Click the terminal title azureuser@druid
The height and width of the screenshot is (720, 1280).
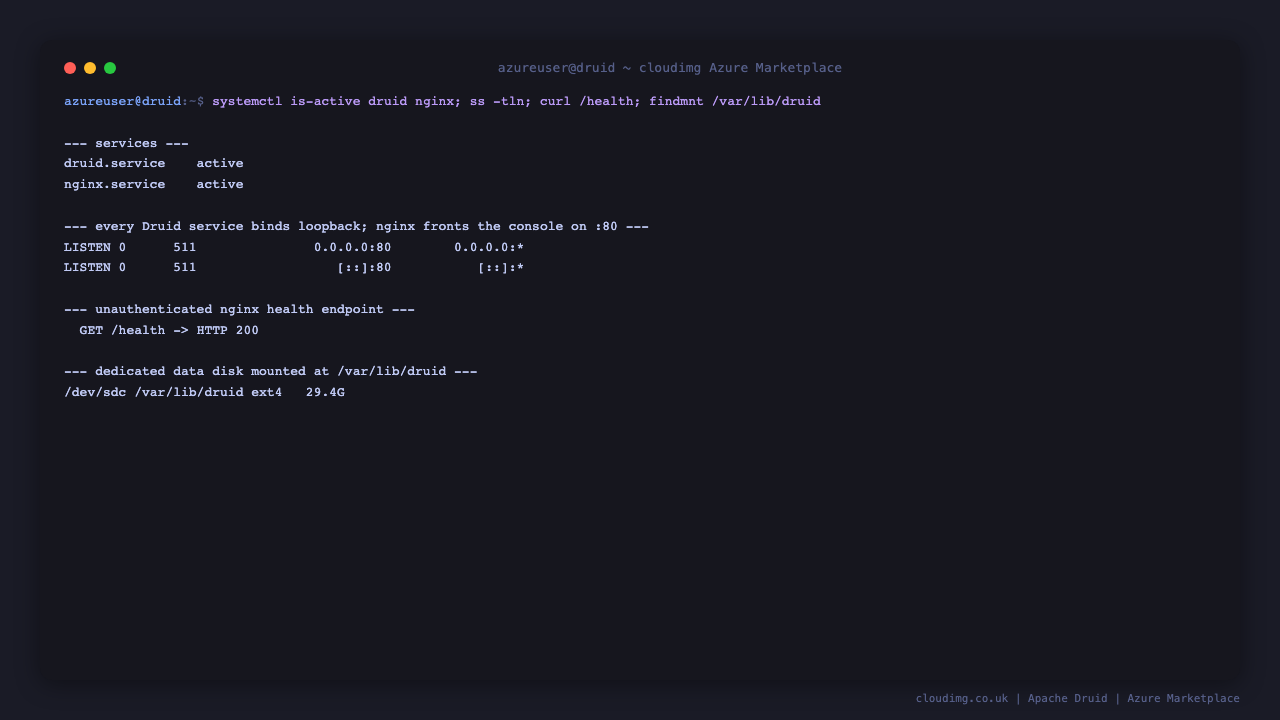(x=670, y=68)
